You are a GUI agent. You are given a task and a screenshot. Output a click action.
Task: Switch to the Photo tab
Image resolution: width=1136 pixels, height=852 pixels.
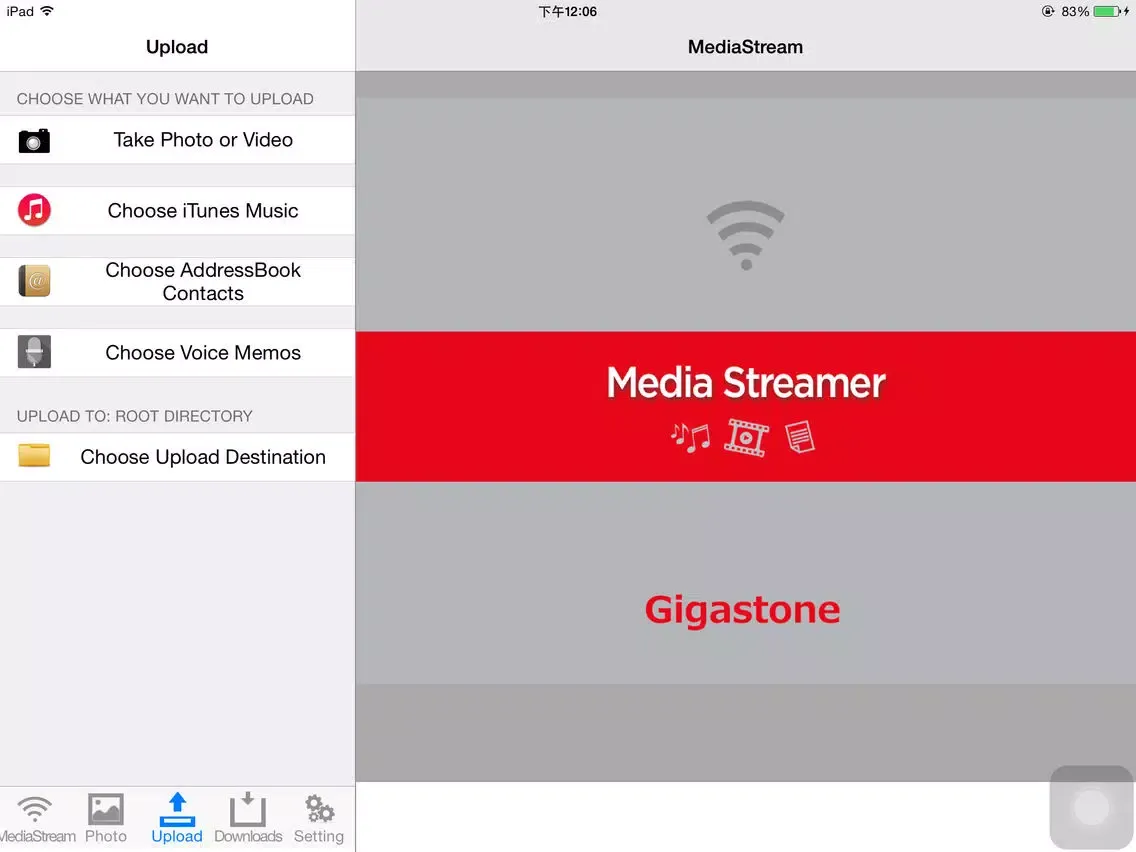[106, 819]
